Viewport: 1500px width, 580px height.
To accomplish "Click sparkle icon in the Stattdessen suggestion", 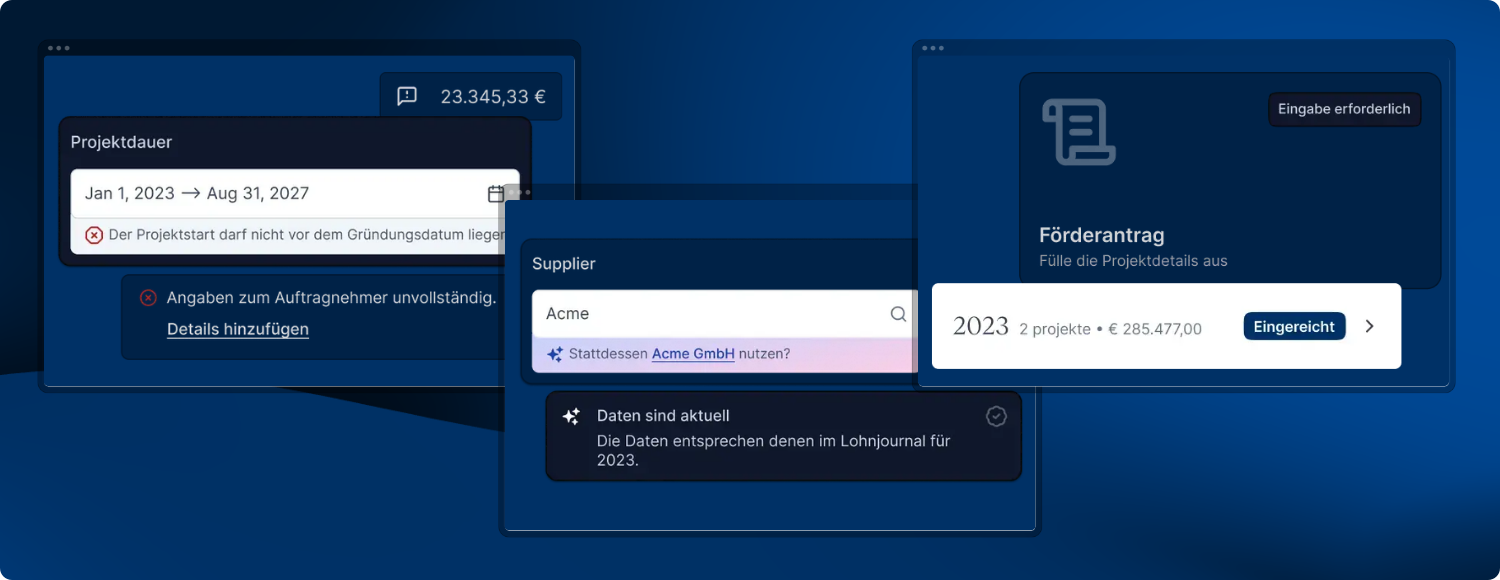I will pos(555,354).
